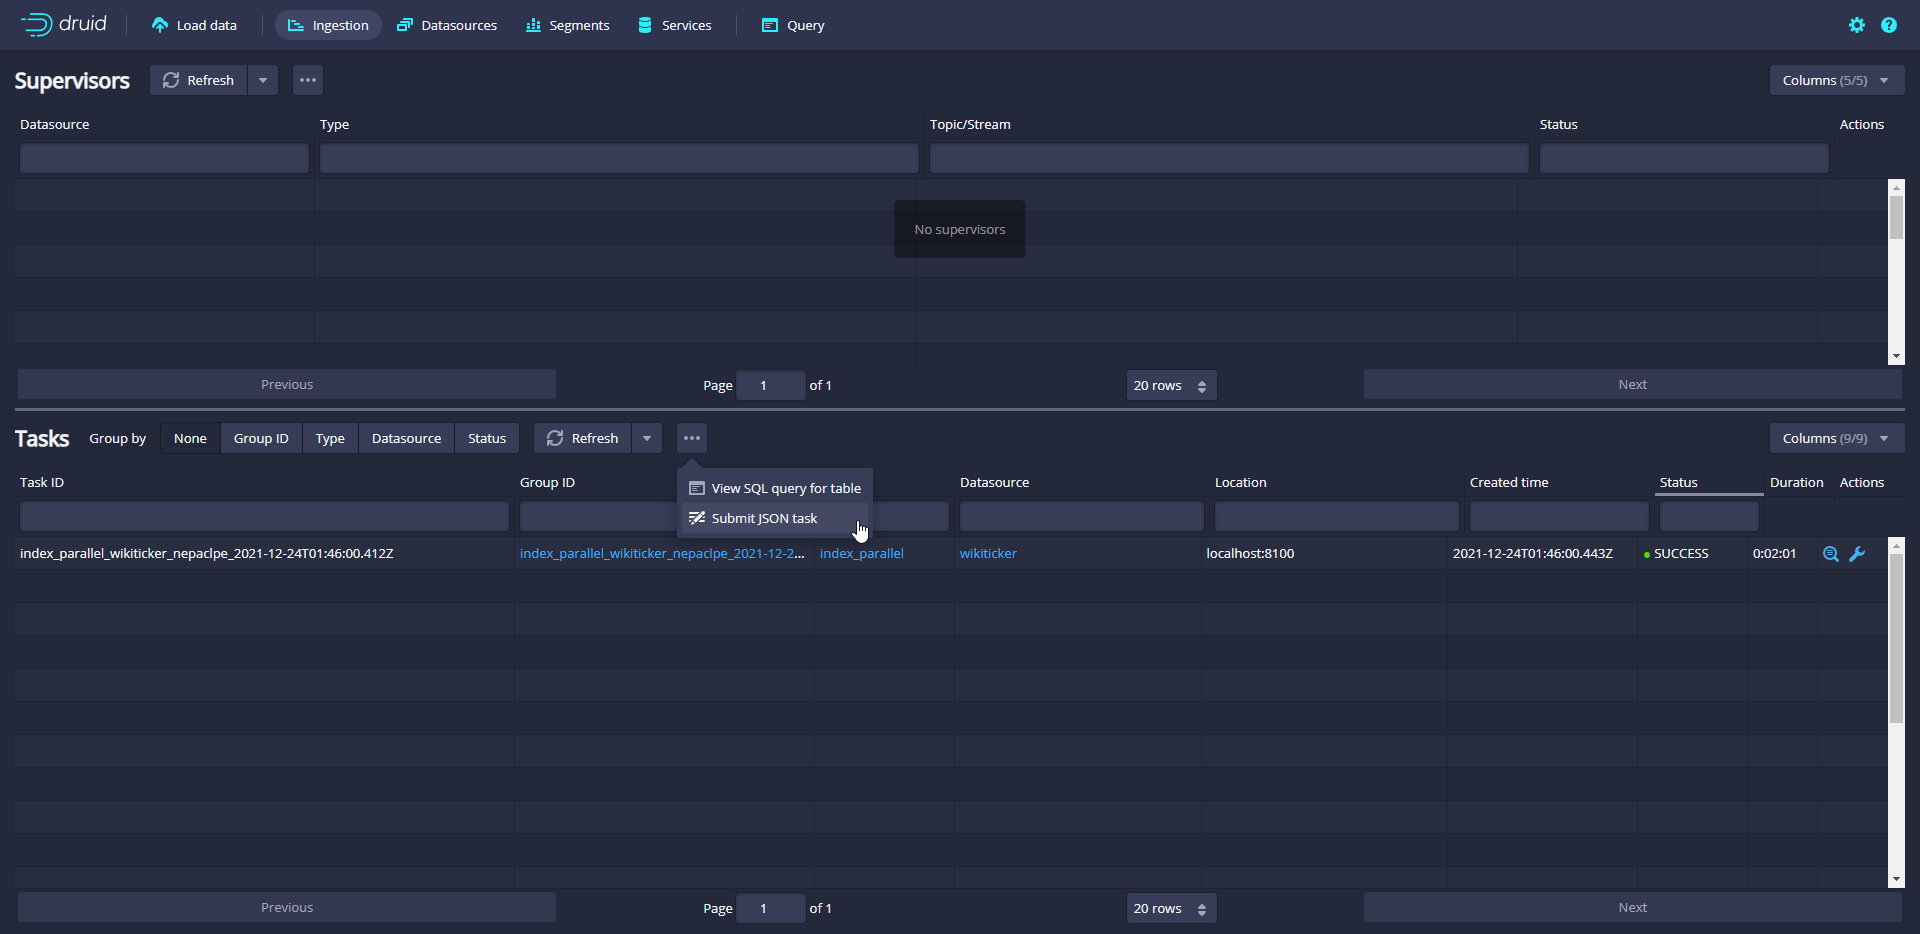
Task: Click Location filter input
Action: coord(1337,516)
